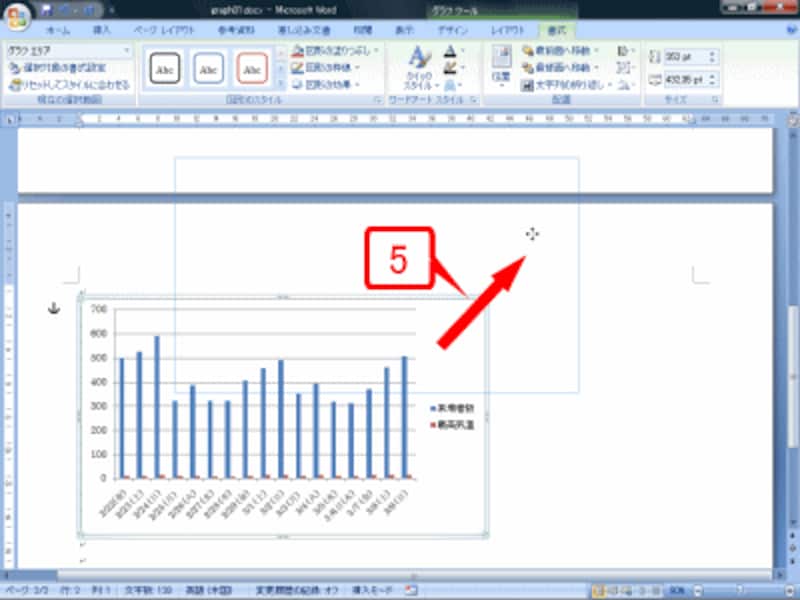The image size is (800, 600).
Task: Click the macro recording icon in status bar
Action: (411, 590)
